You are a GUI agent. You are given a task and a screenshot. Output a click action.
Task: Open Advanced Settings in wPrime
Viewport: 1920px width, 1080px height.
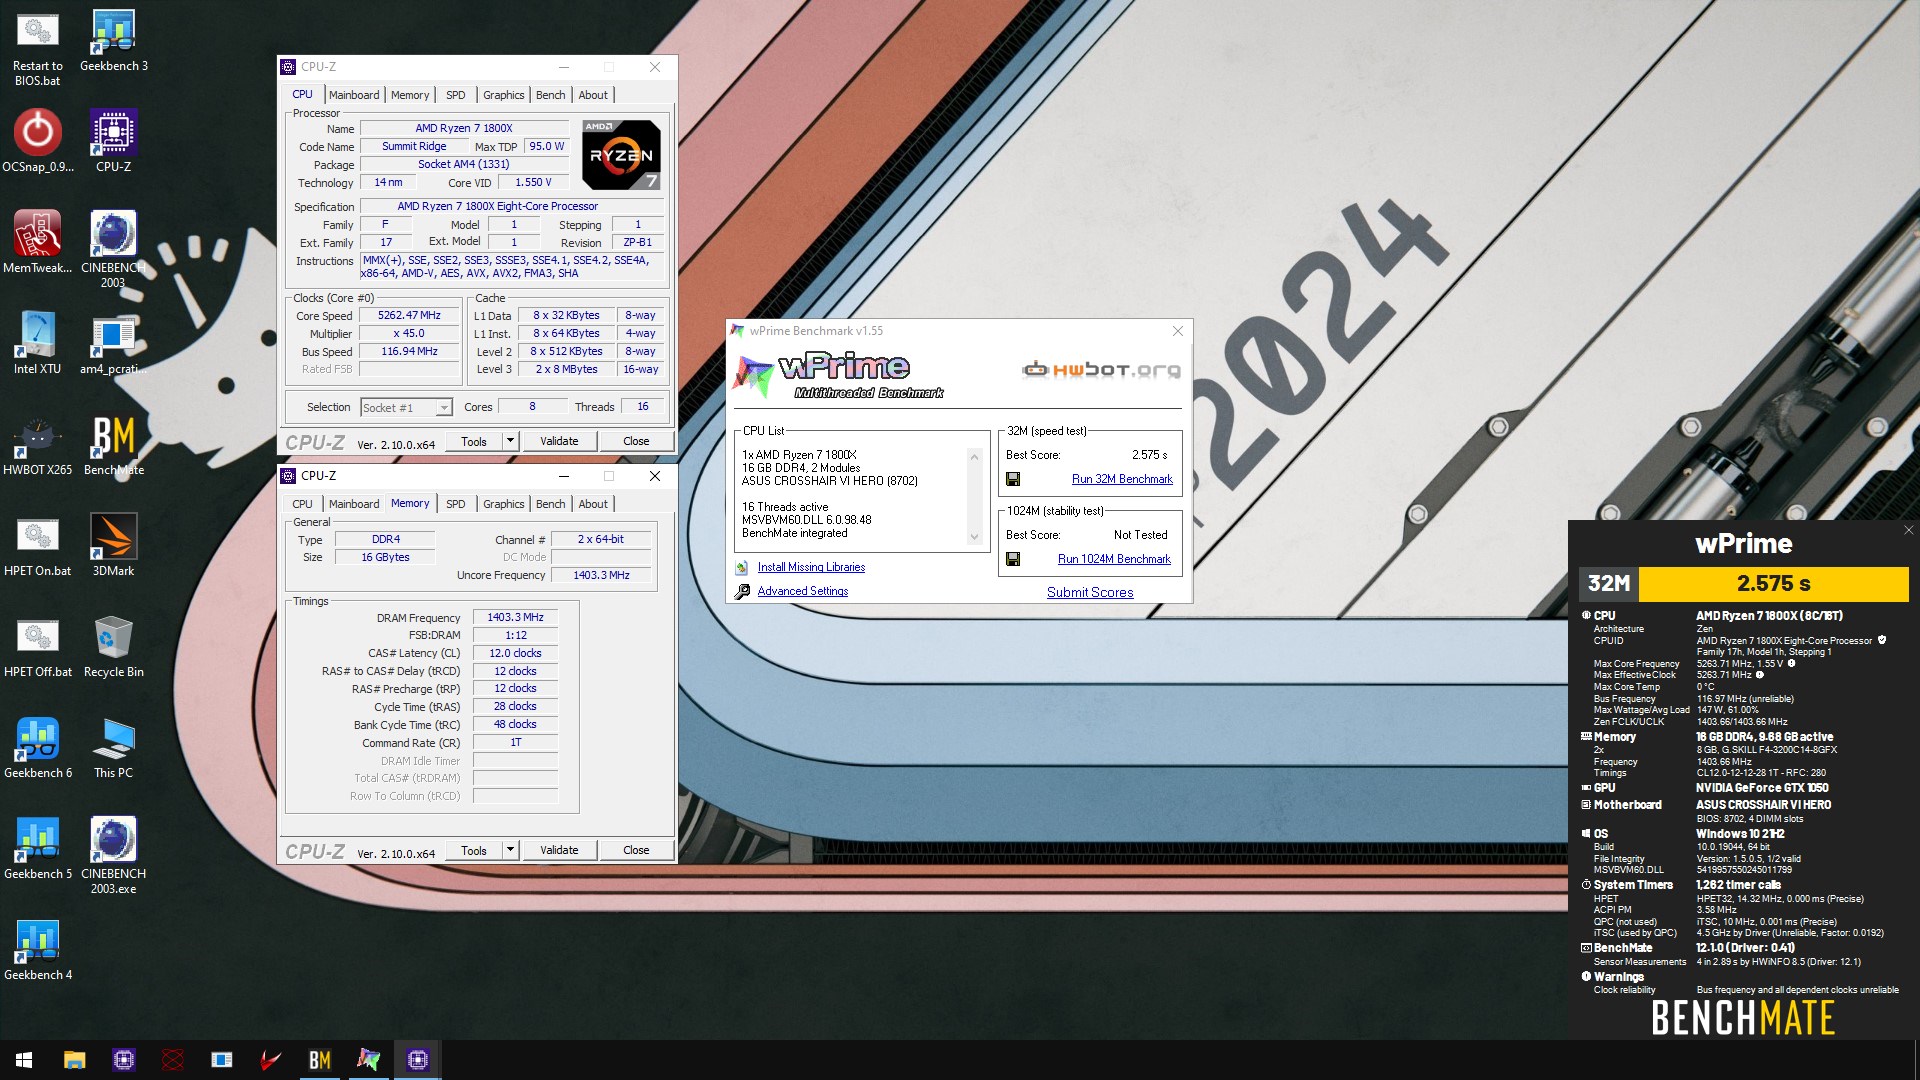(803, 591)
